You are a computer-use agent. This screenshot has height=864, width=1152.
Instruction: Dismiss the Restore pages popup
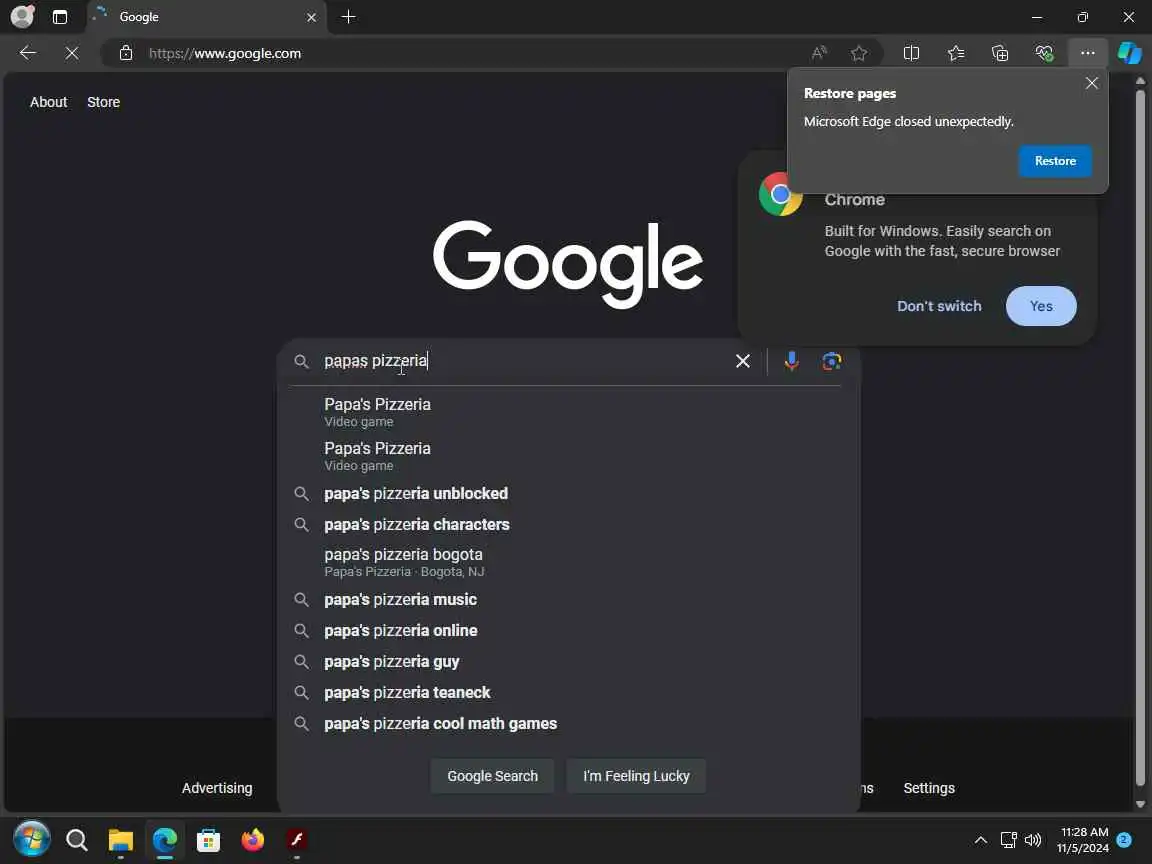coord(1092,83)
